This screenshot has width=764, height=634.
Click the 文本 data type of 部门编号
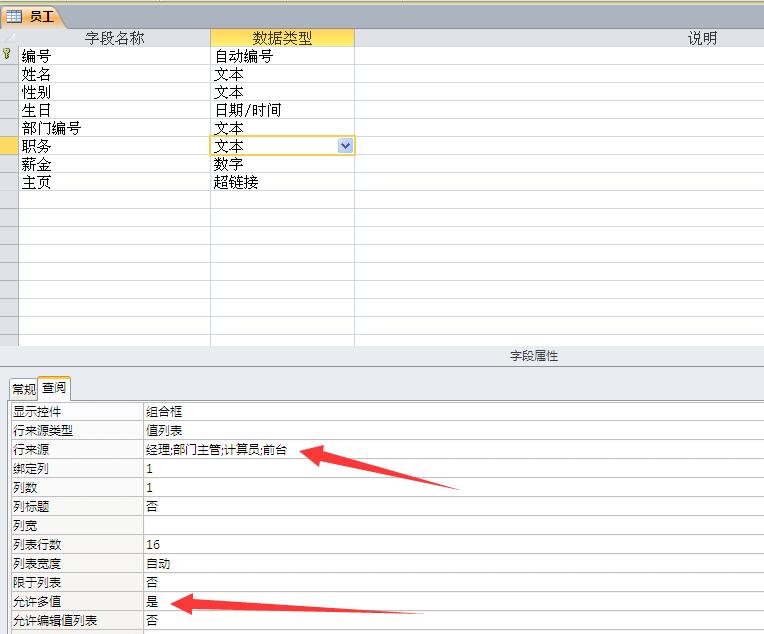(x=283, y=128)
